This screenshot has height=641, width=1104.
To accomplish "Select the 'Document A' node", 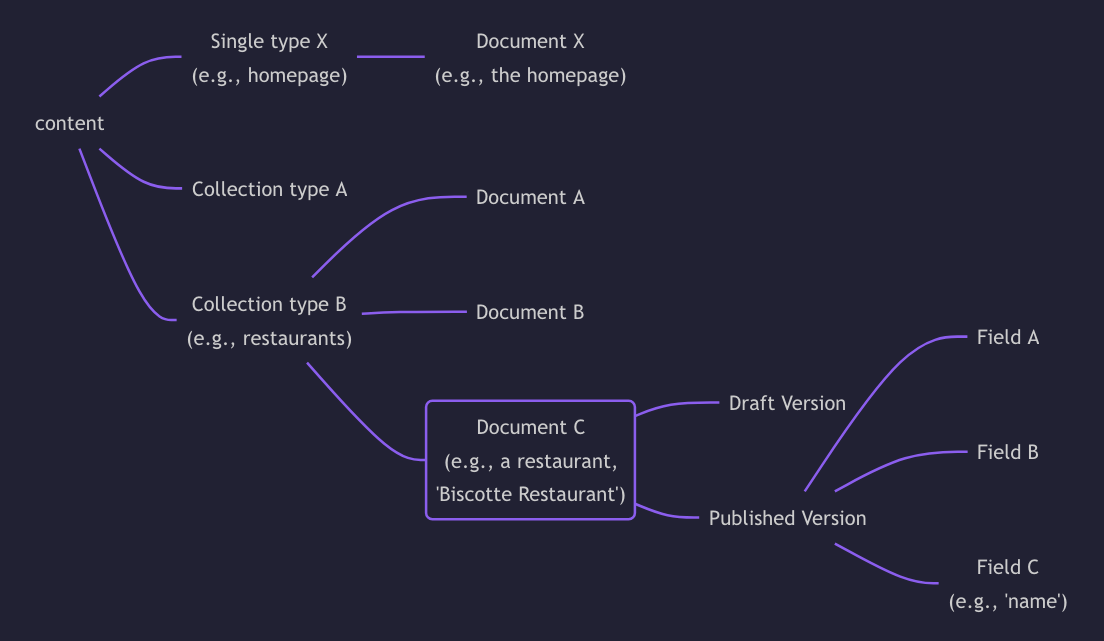I will coord(530,197).
